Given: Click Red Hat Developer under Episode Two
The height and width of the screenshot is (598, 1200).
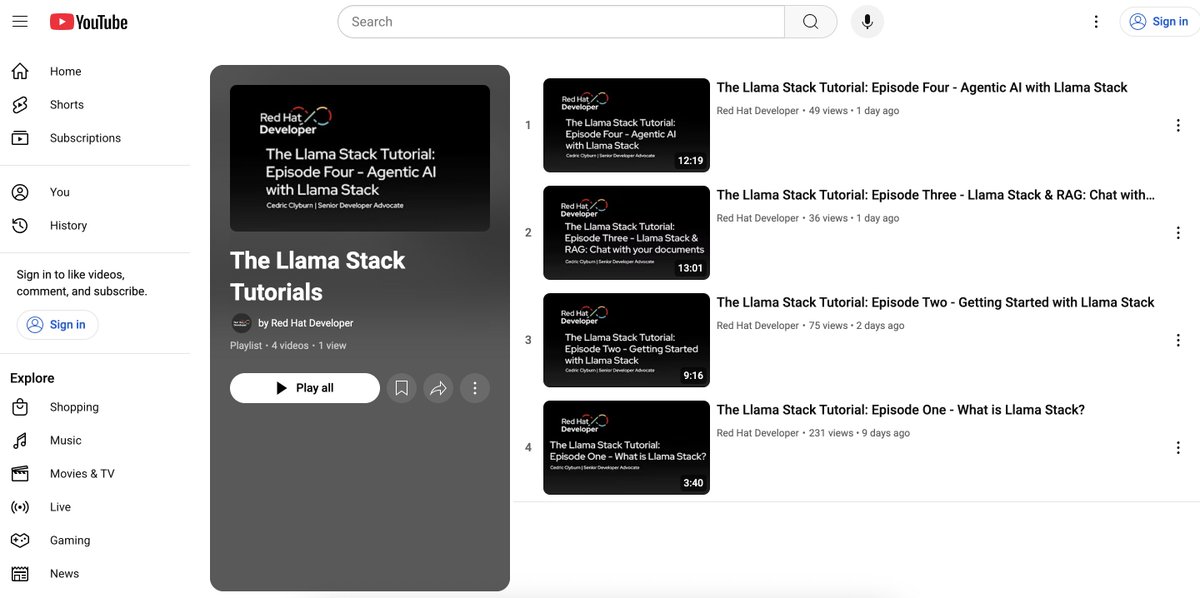Looking at the screenshot, I should click(758, 326).
